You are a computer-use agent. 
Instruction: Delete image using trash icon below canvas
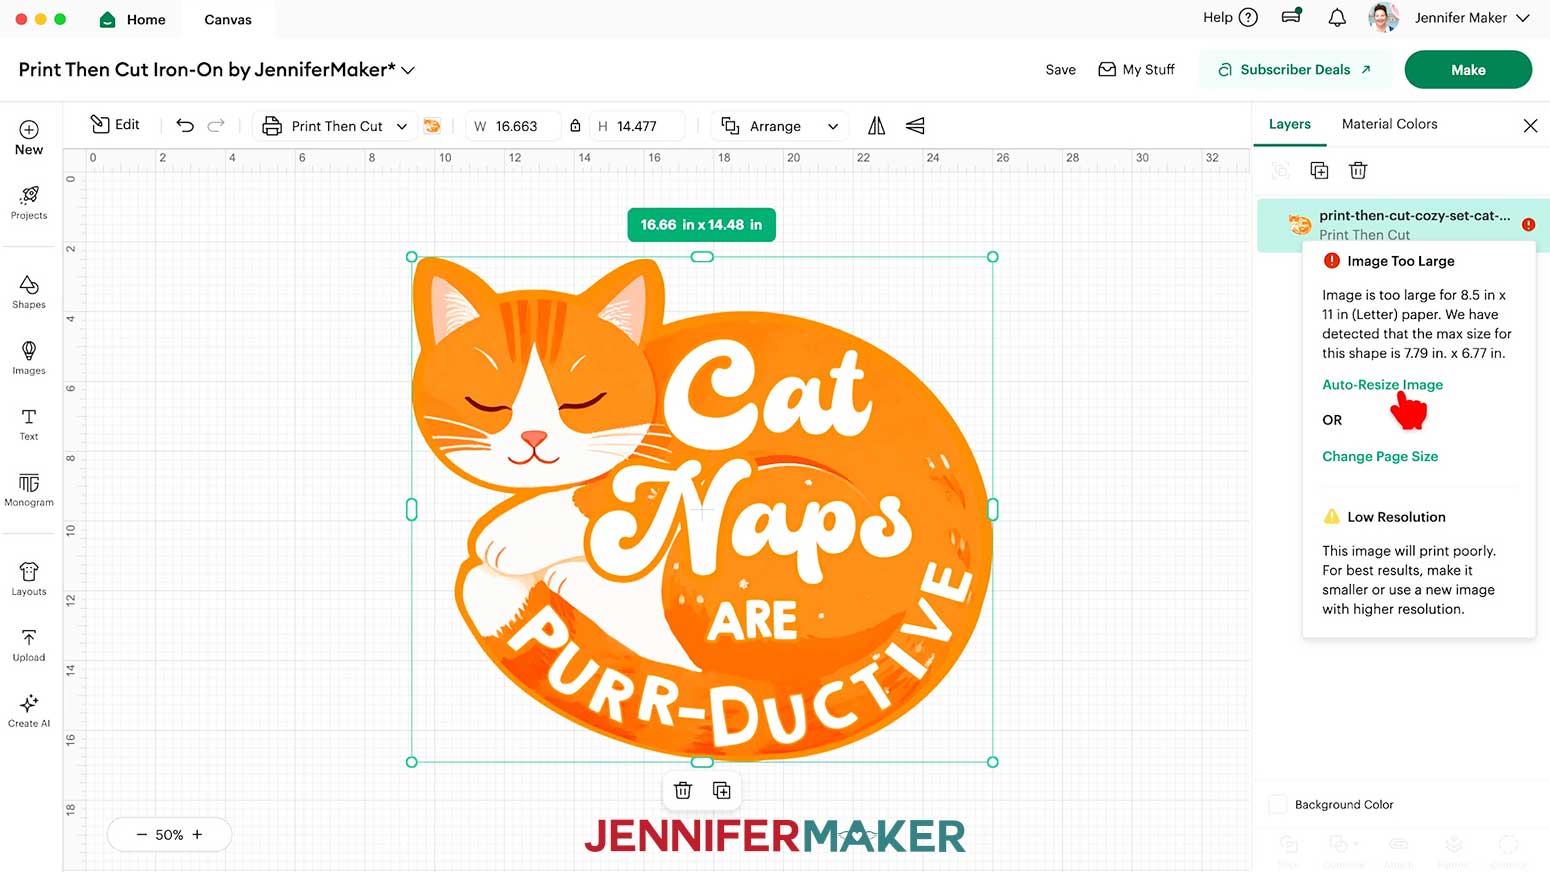tap(683, 790)
